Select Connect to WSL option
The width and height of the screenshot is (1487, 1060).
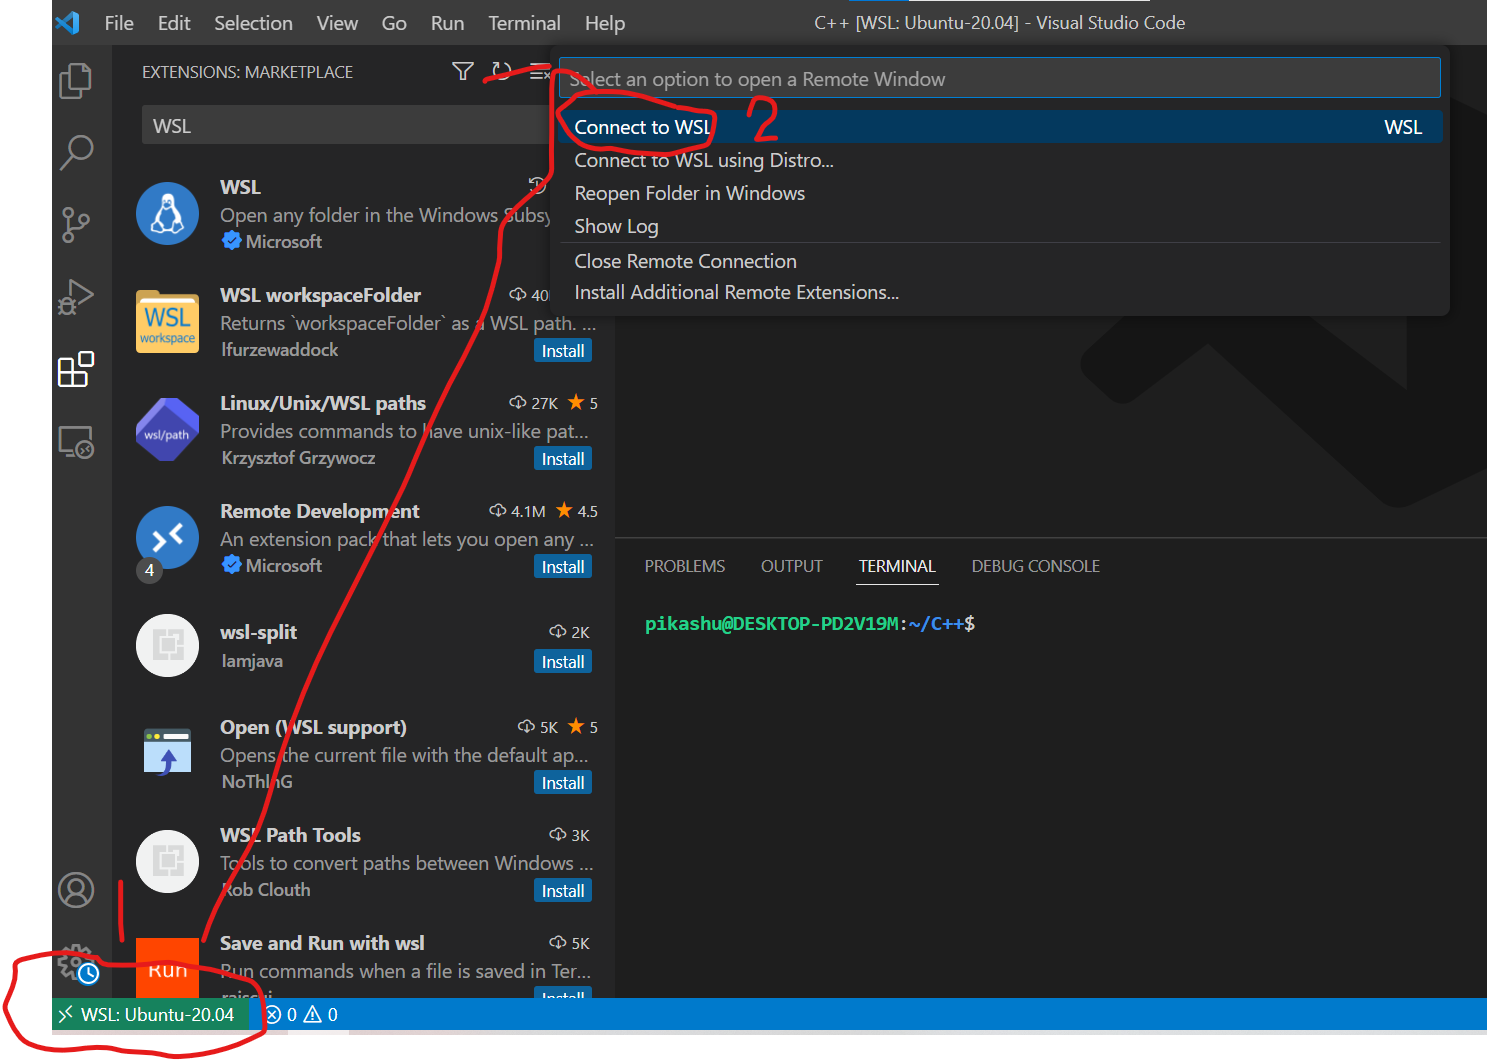[x=1000, y=127]
